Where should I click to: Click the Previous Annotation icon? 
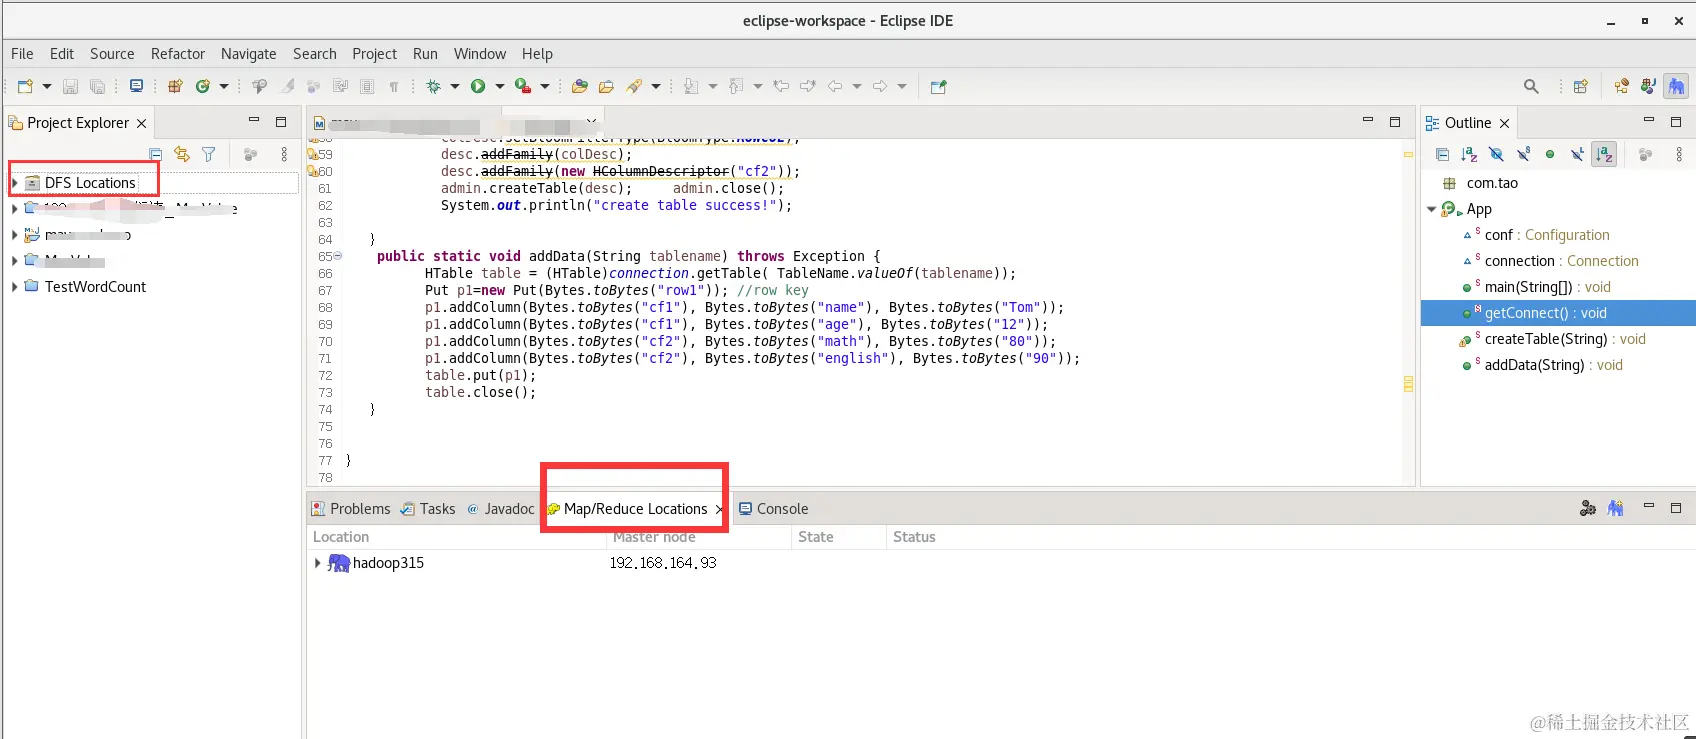736,87
